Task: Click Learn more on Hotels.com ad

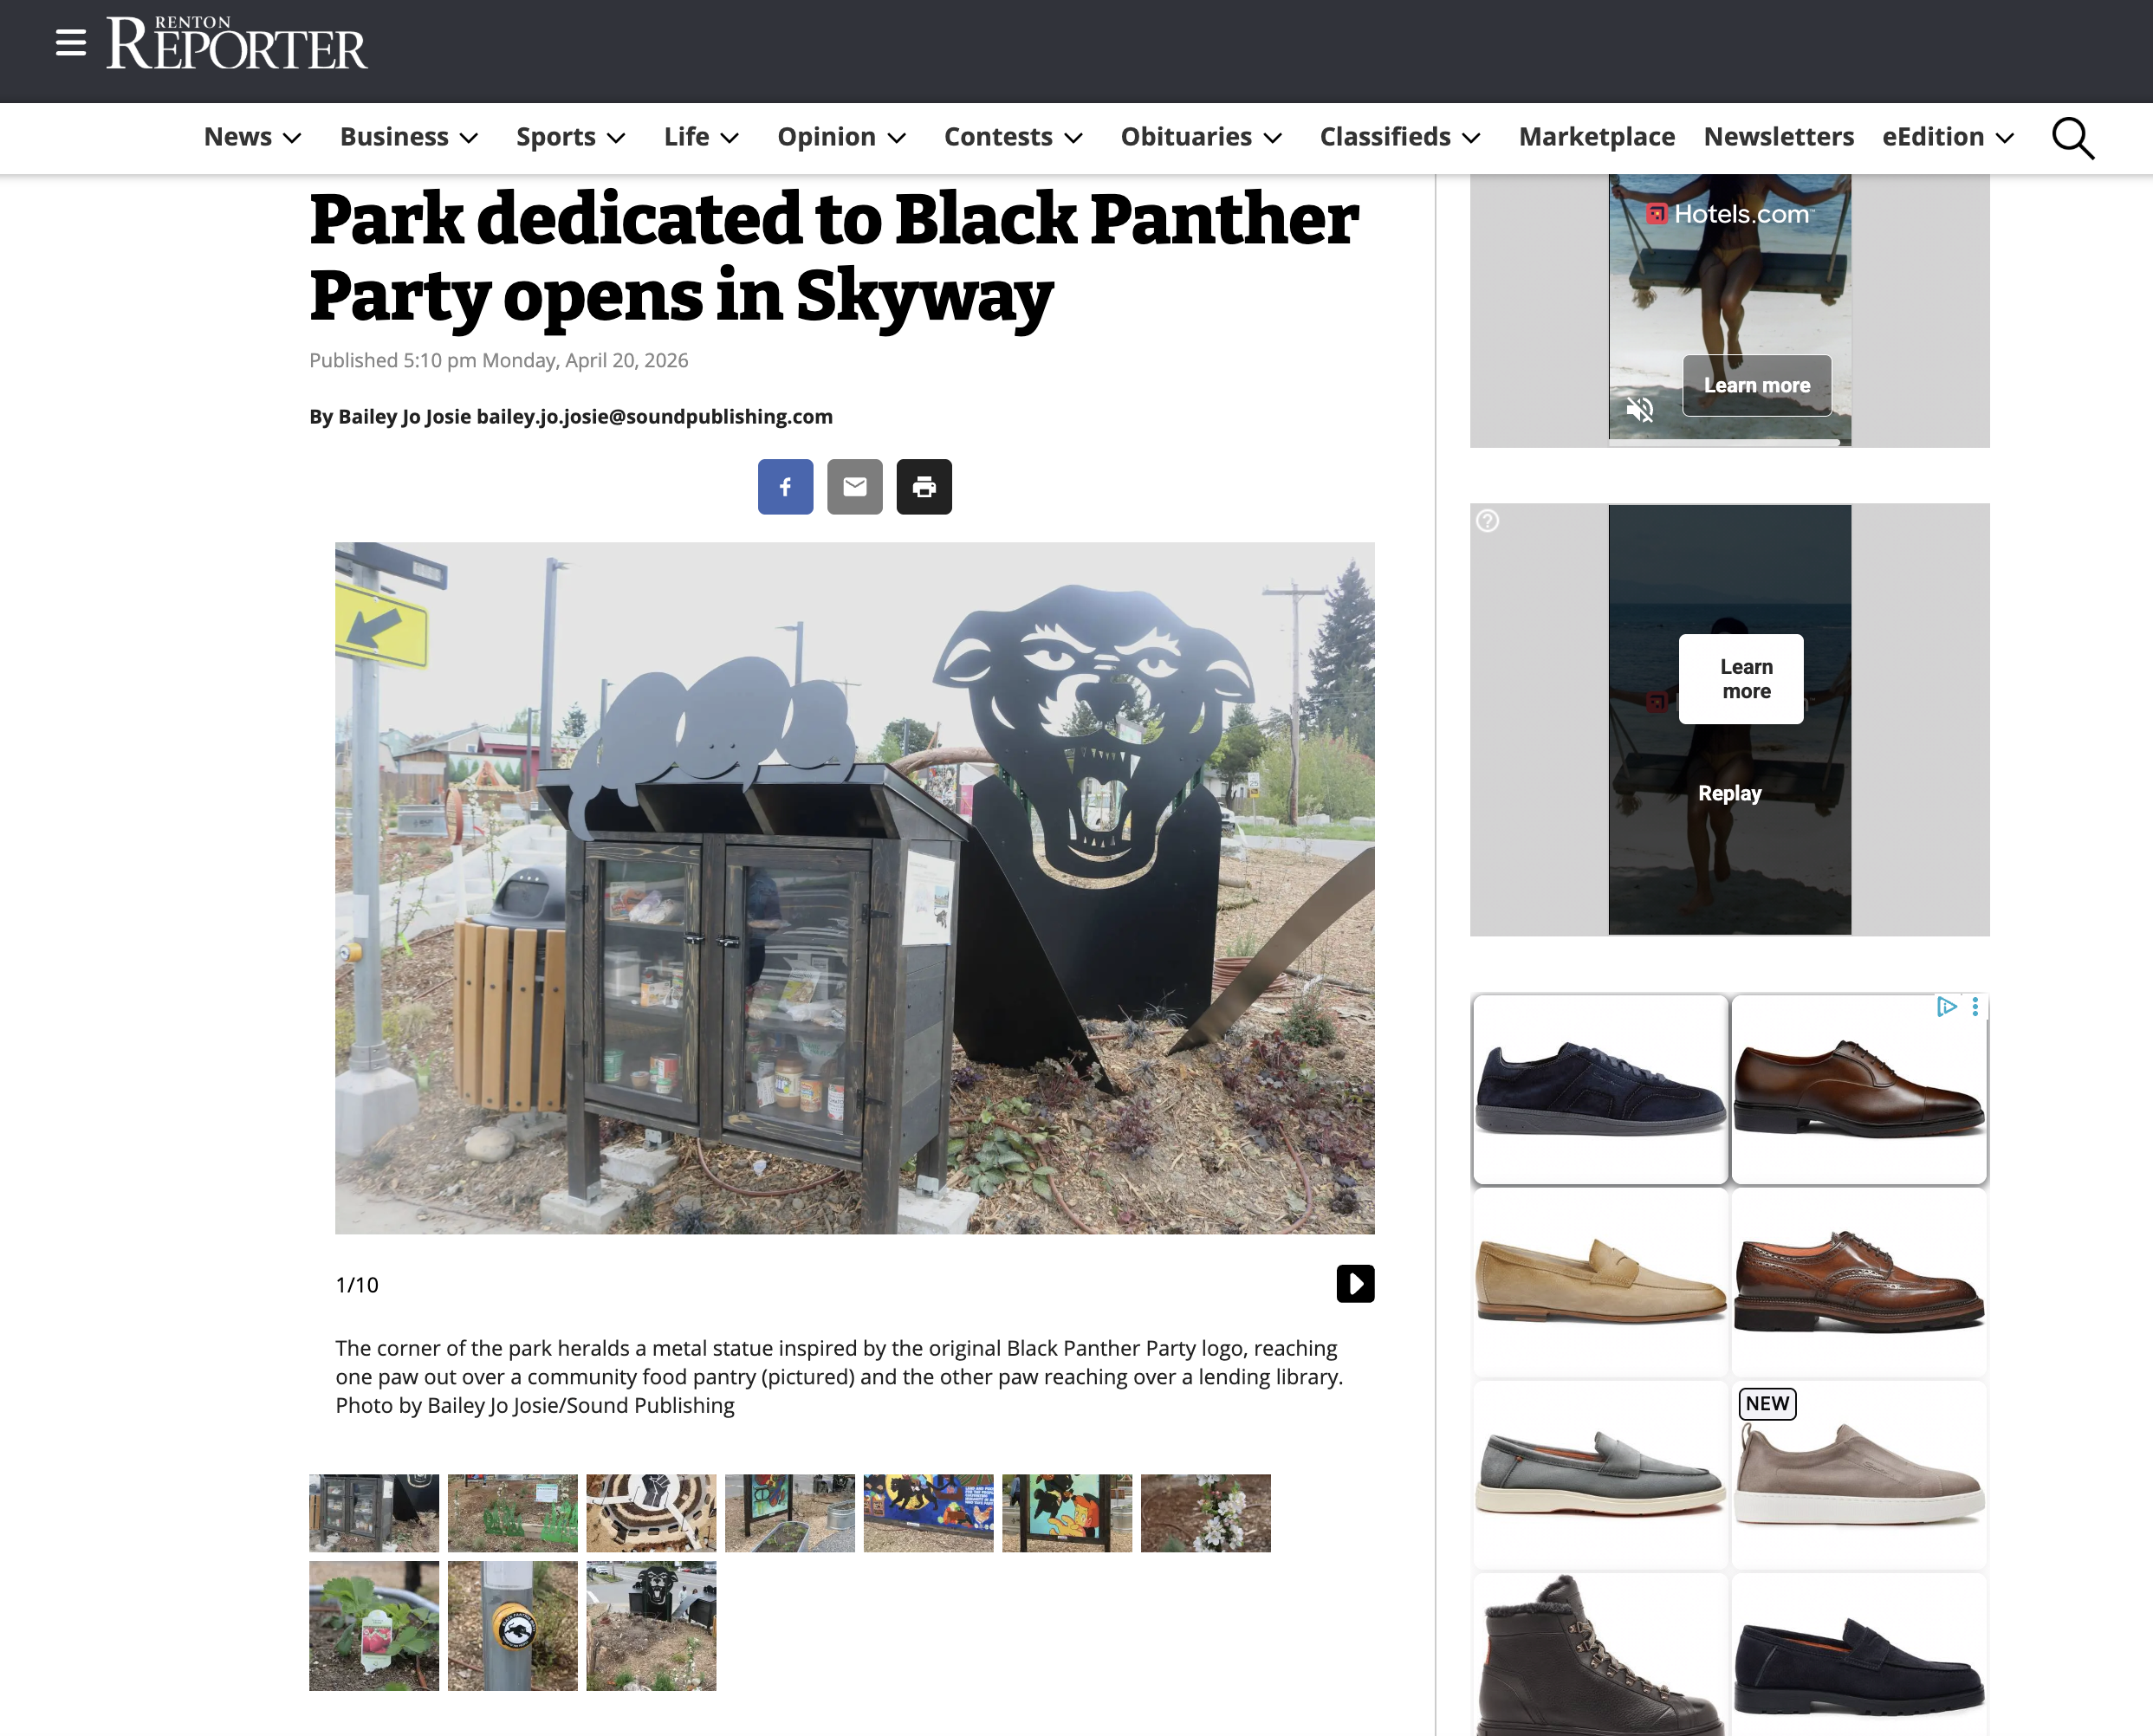Action: point(1756,385)
